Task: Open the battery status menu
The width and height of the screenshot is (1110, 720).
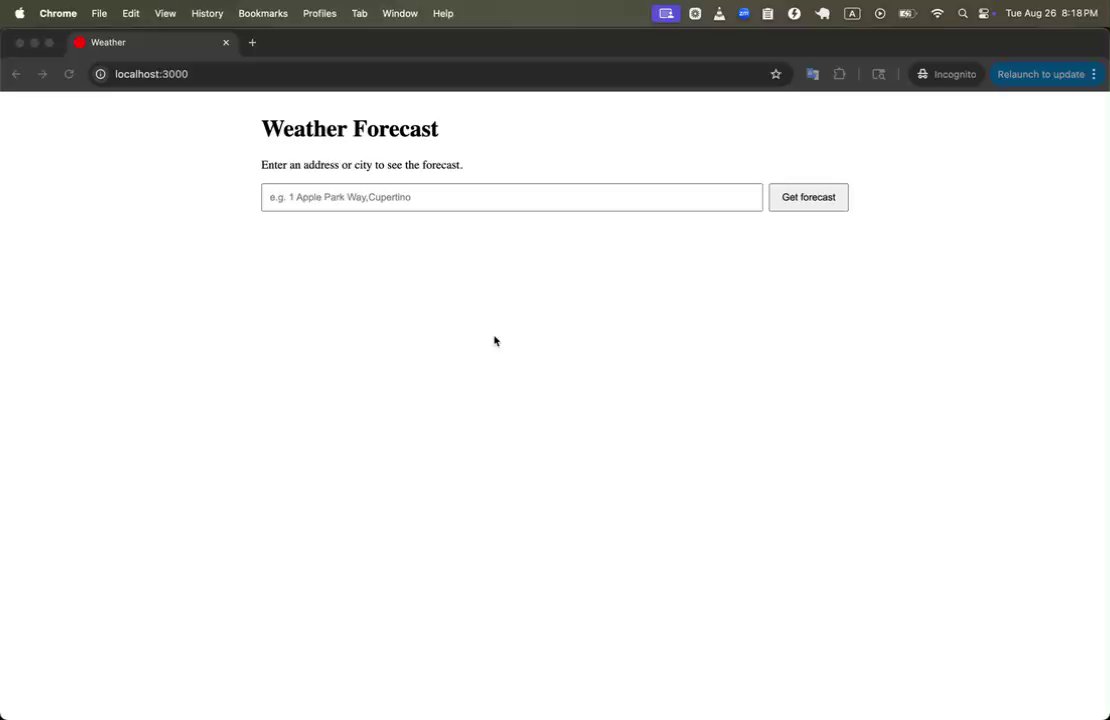Action: click(x=908, y=13)
